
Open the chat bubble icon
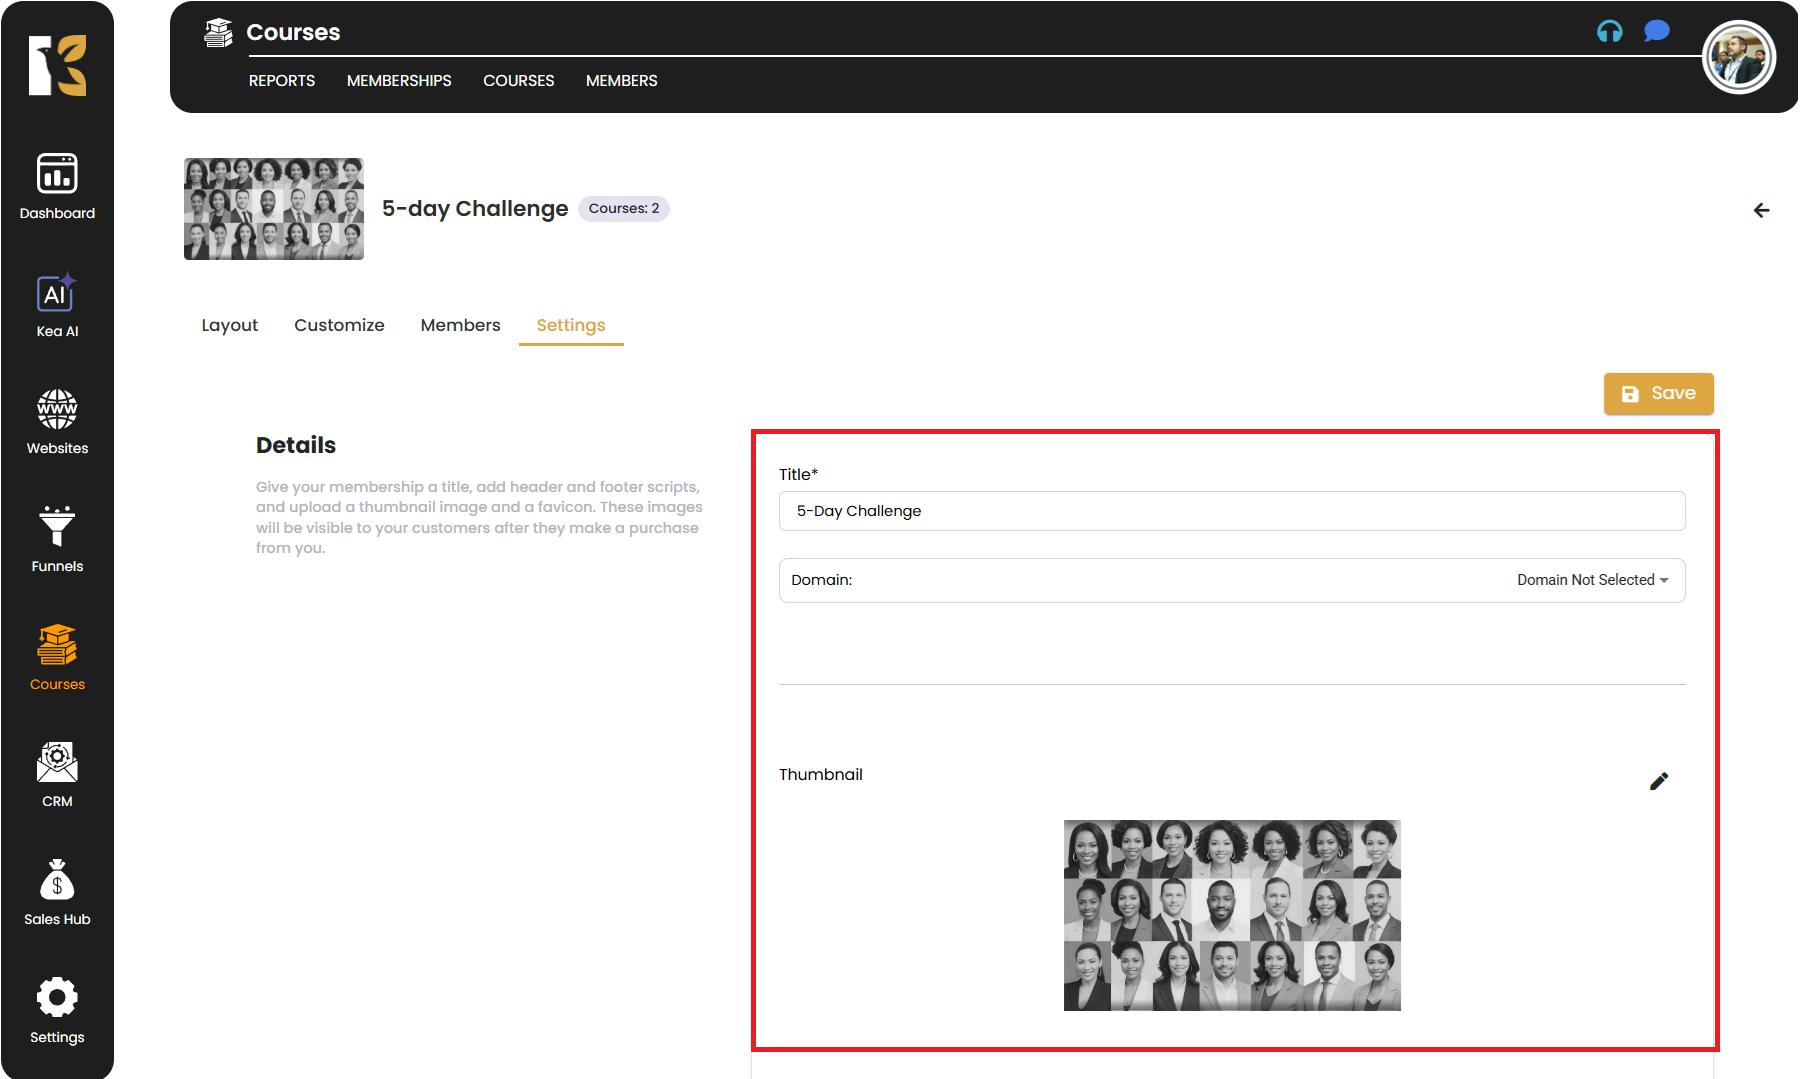click(1656, 32)
